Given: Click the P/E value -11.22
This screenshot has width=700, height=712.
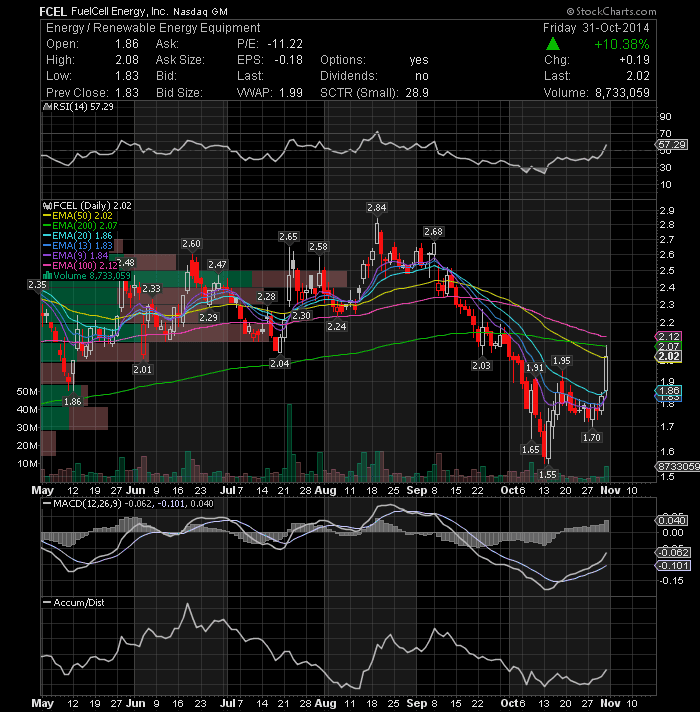Looking at the screenshot, I should 285,44.
